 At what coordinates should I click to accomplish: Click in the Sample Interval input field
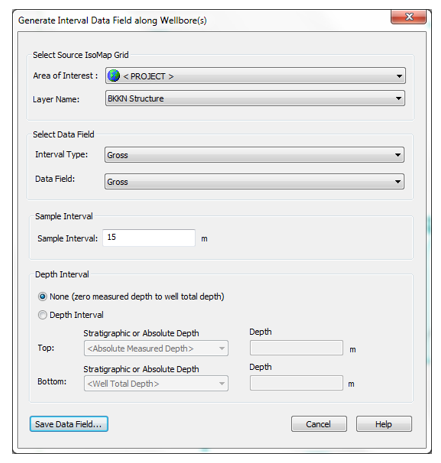[149, 238]
